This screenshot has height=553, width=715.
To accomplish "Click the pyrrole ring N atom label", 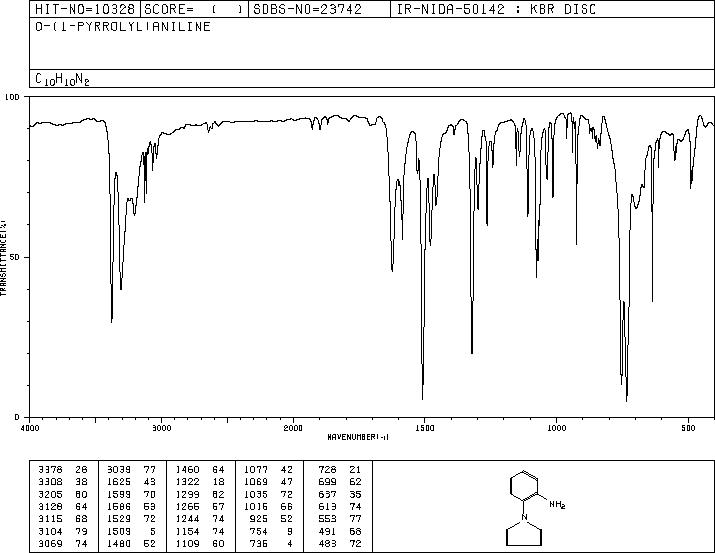I will pos(524,517).
